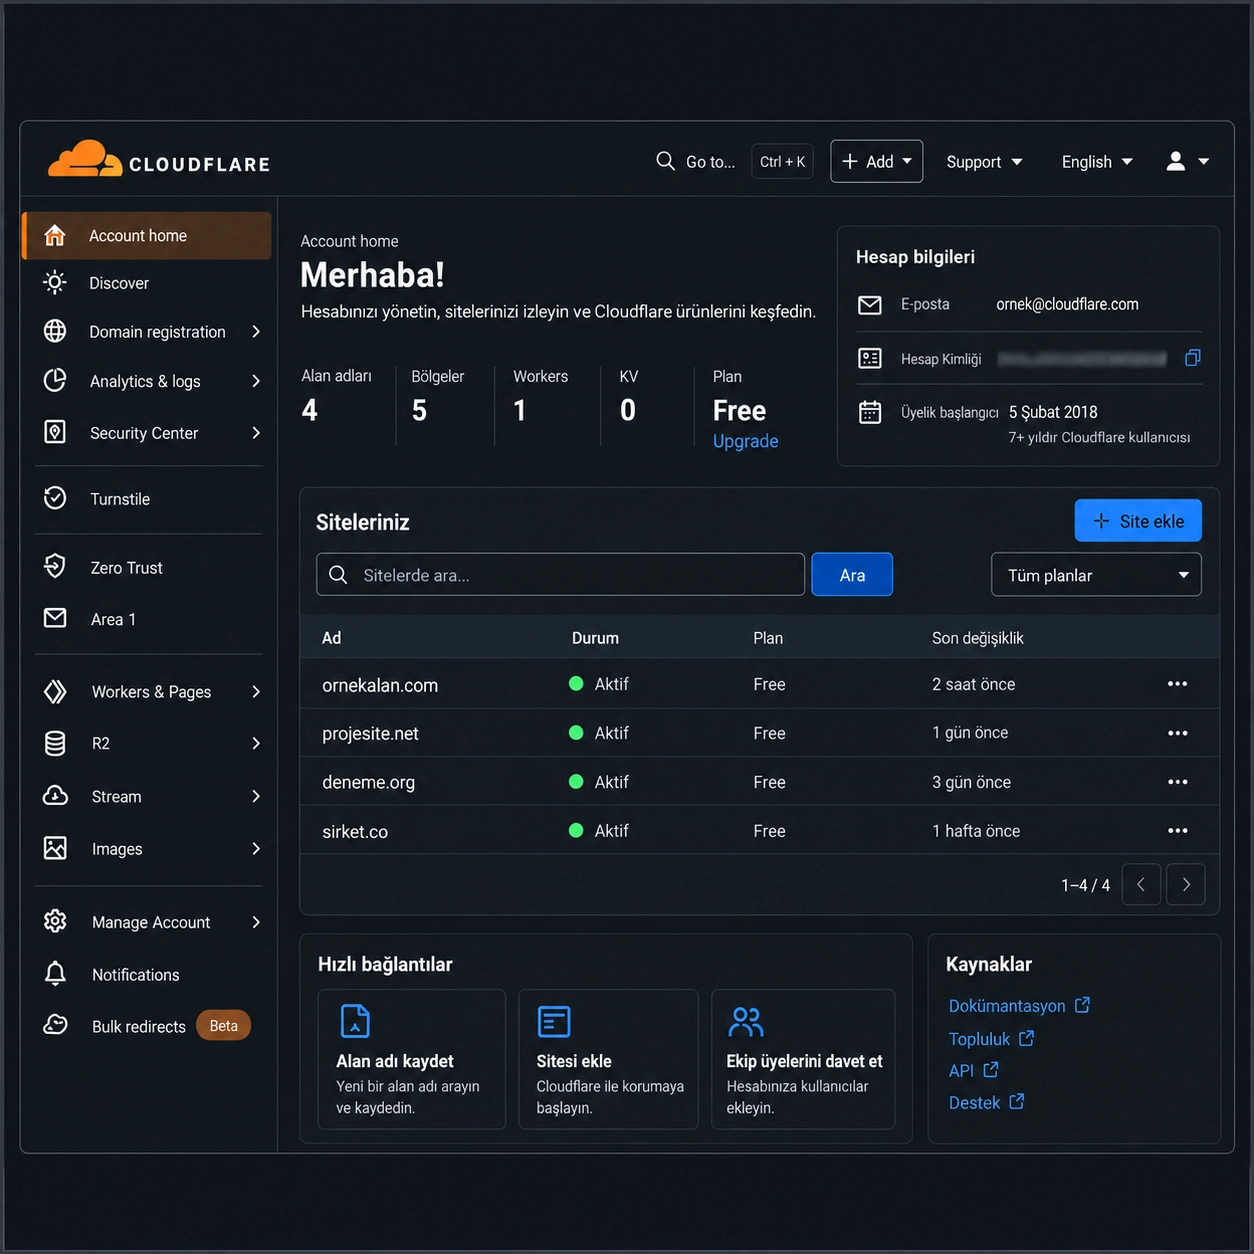Open Bulk redirects in the sidebar
This screenshot has height=1254, width=1254.
point(147,1026)
